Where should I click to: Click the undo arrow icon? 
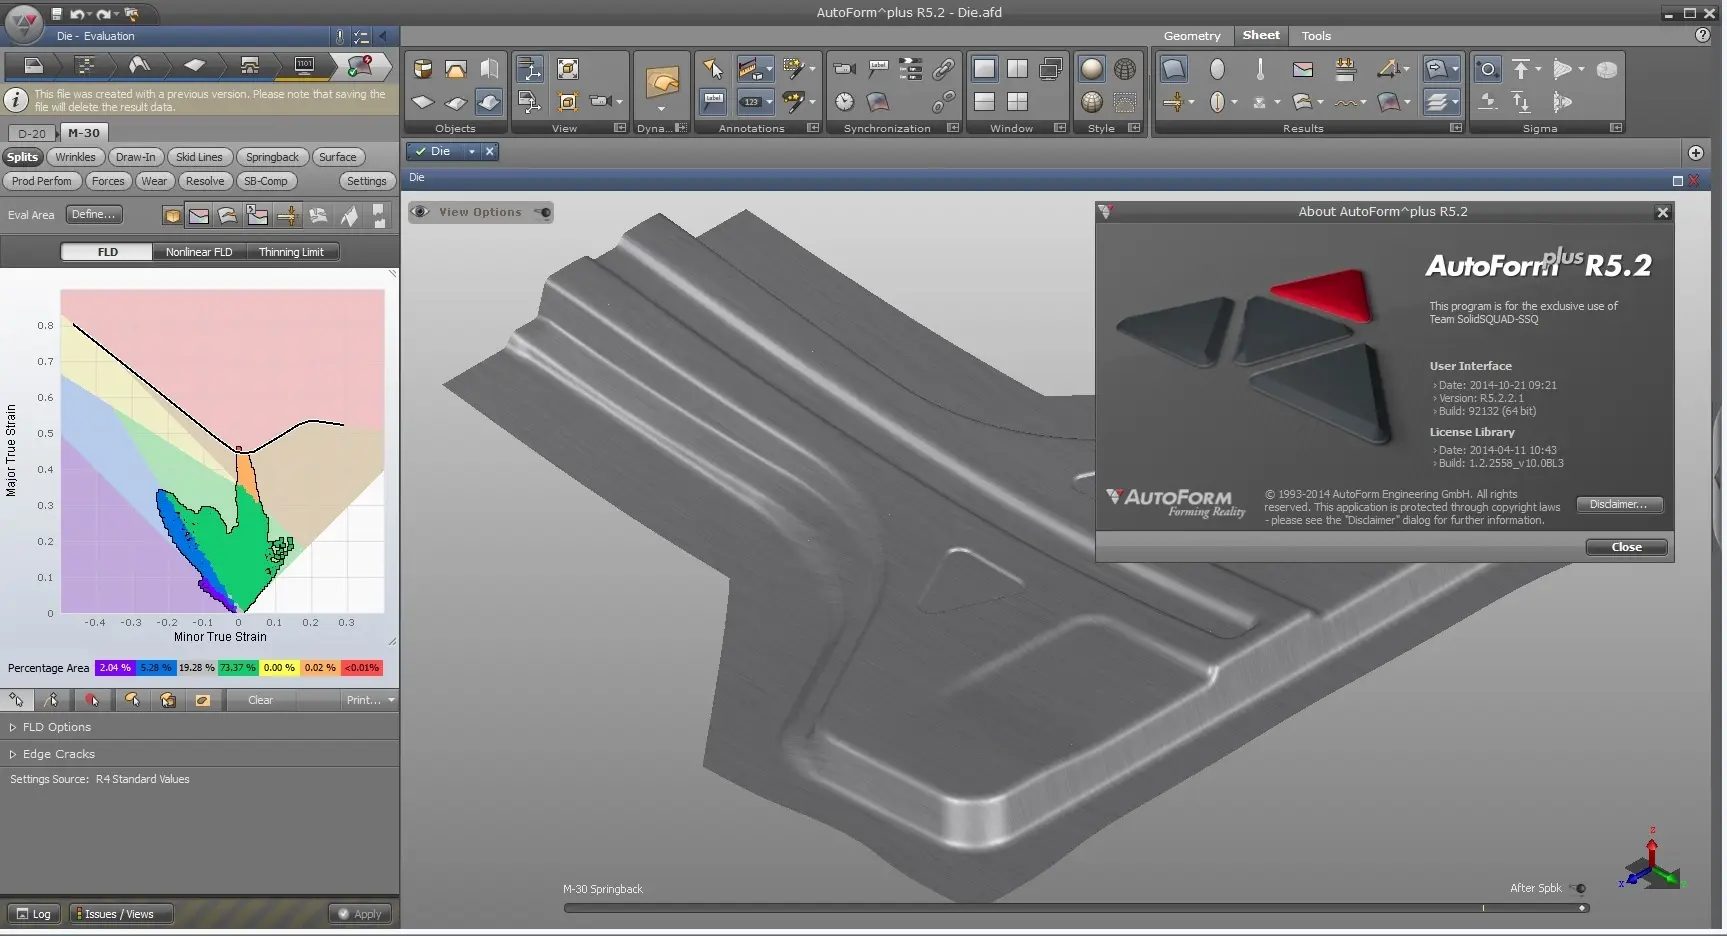[x=77, y=14]
